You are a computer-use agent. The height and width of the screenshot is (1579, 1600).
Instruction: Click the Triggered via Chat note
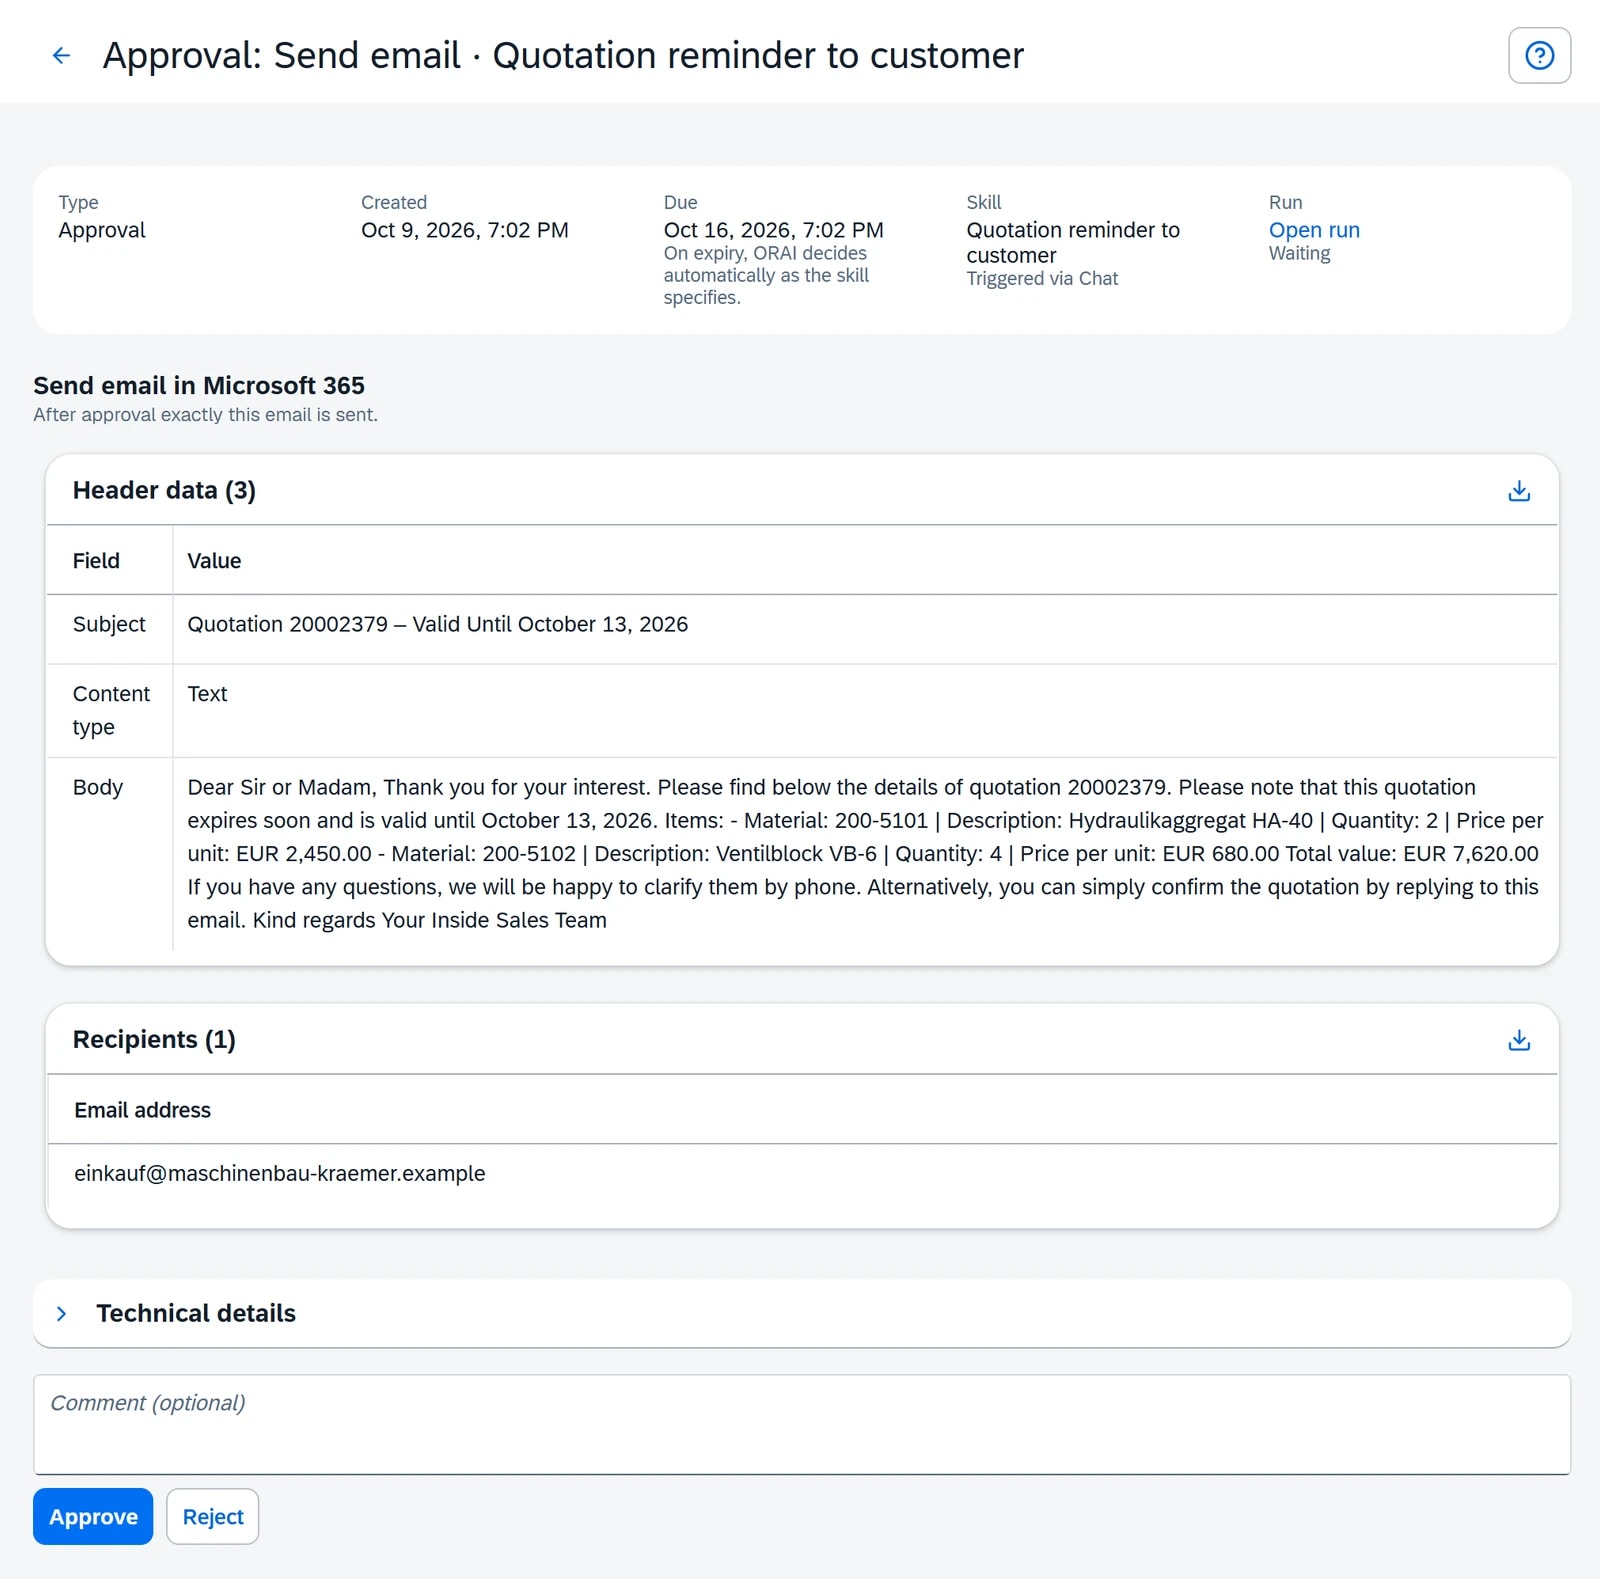pyautogui.click(x=1042, y=278)
